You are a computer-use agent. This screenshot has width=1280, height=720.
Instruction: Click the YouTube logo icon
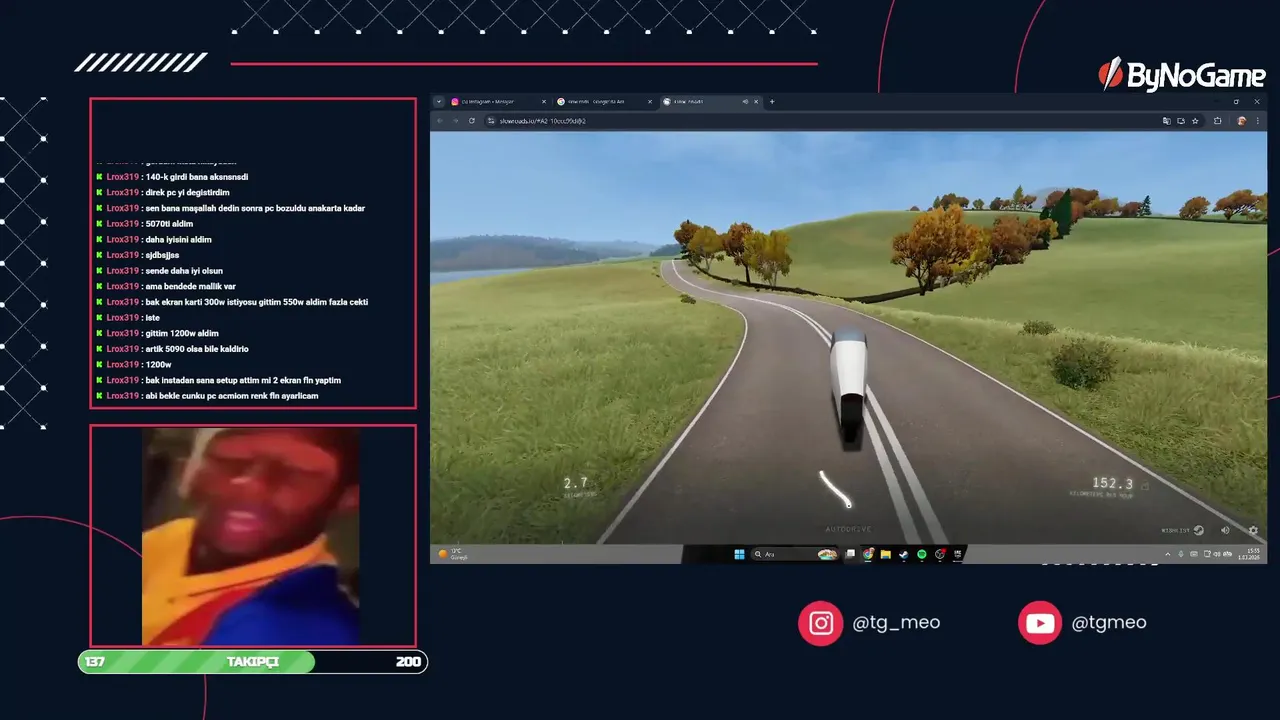[x=1040, y=623]
